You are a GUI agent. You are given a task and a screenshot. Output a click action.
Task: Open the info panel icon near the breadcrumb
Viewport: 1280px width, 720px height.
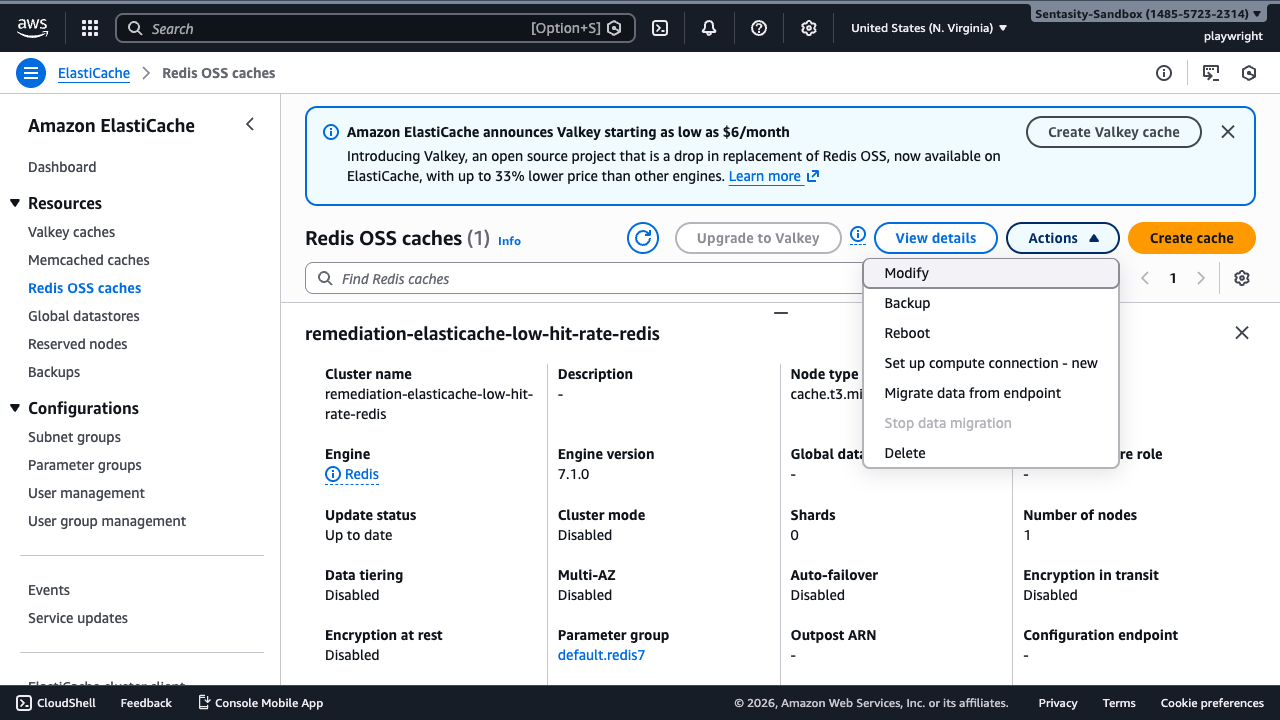(1163, 73)
